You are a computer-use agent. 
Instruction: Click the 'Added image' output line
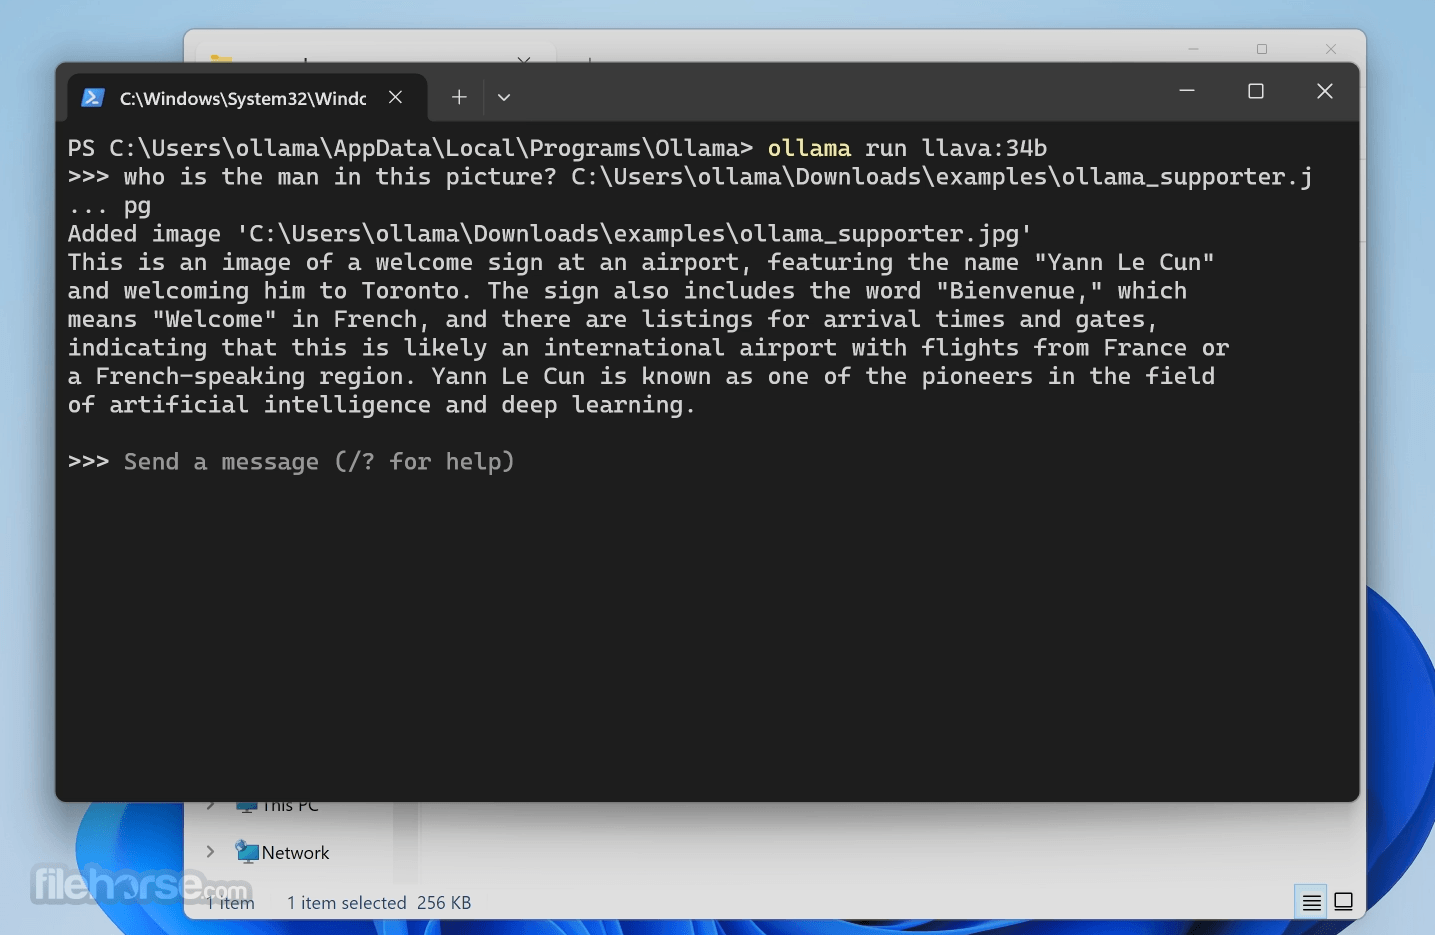tap(550, 234)
